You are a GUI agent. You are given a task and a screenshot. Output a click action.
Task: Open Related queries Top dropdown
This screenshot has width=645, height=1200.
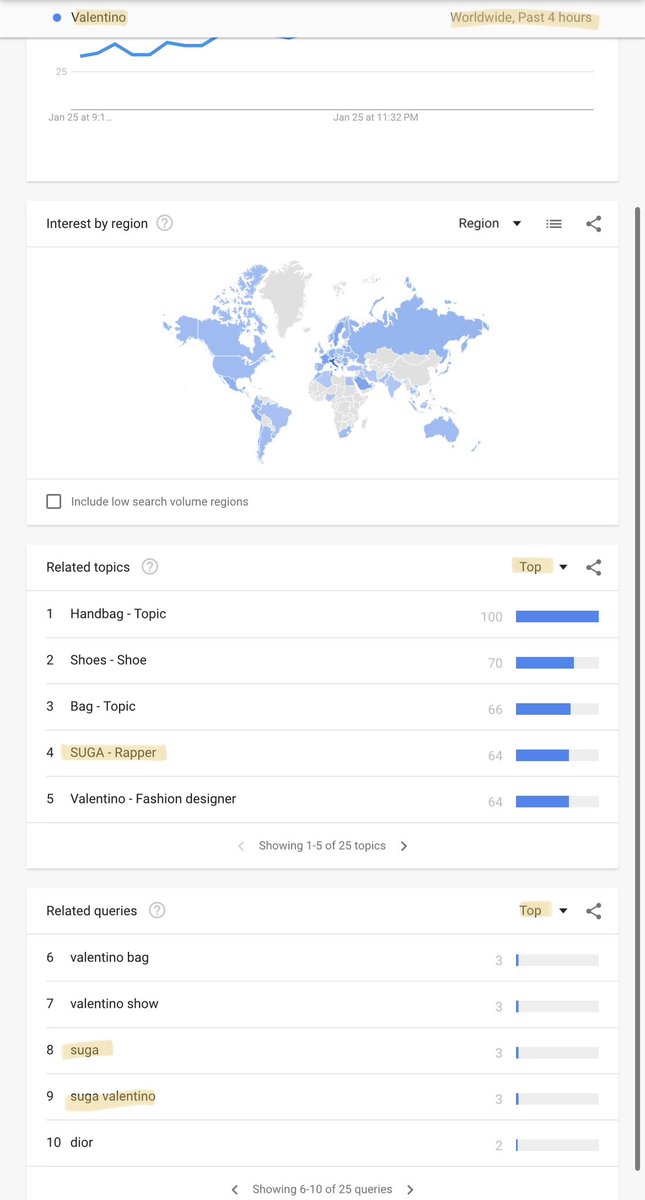(543, 910)
